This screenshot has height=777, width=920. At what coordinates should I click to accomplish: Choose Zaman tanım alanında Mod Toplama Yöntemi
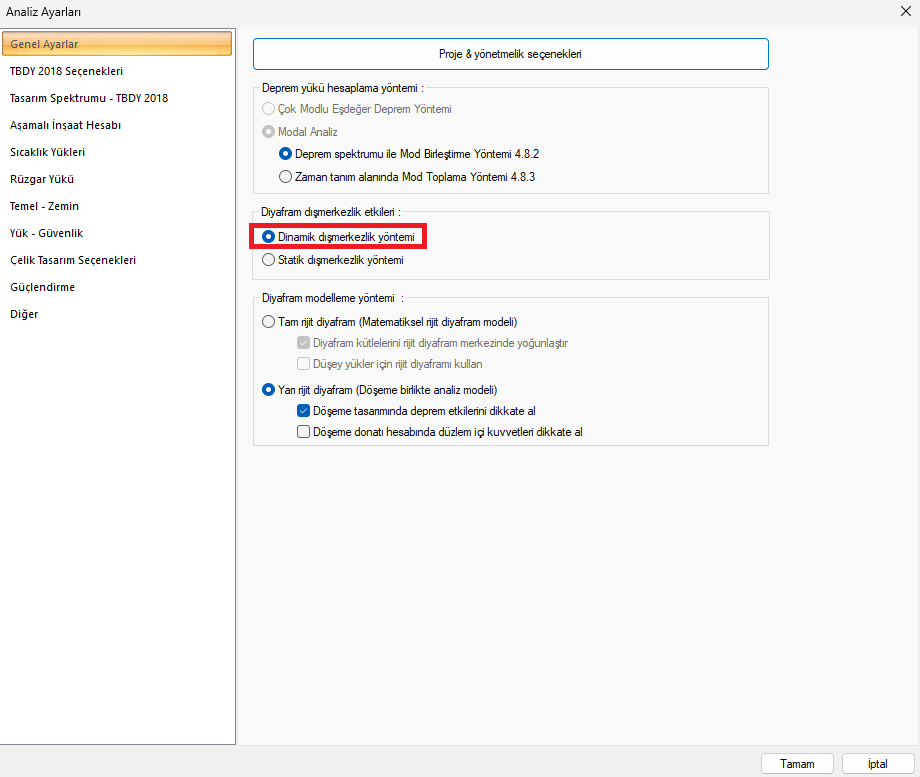(286, 177)
